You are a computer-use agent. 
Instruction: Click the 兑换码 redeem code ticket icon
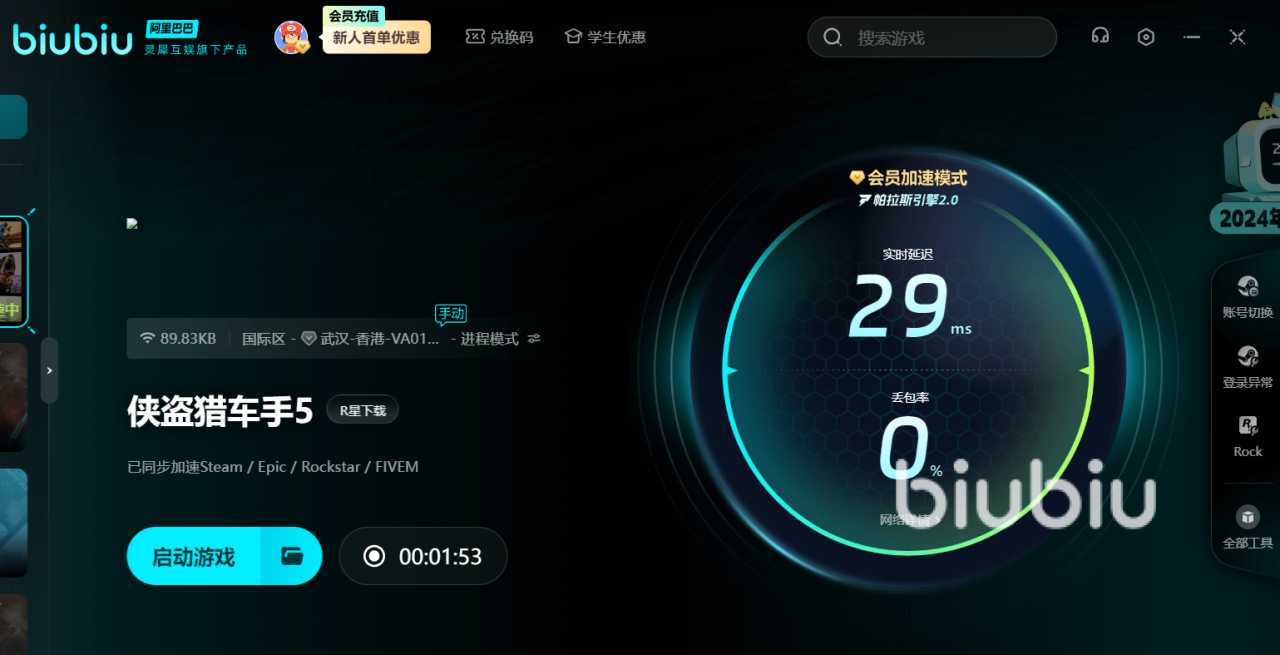click(x=475, y=37)
